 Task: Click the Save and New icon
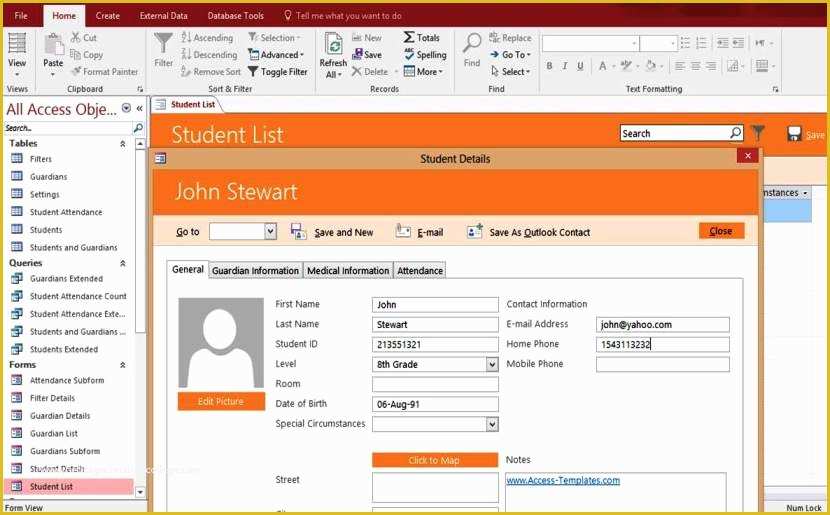(x=299, y=231)
